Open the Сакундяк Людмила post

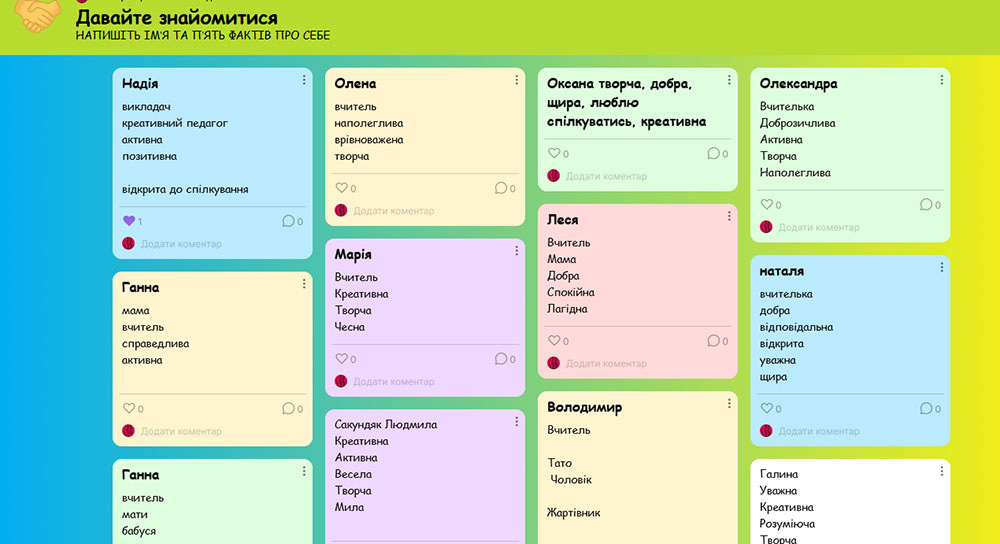click(x=386, y=424)
